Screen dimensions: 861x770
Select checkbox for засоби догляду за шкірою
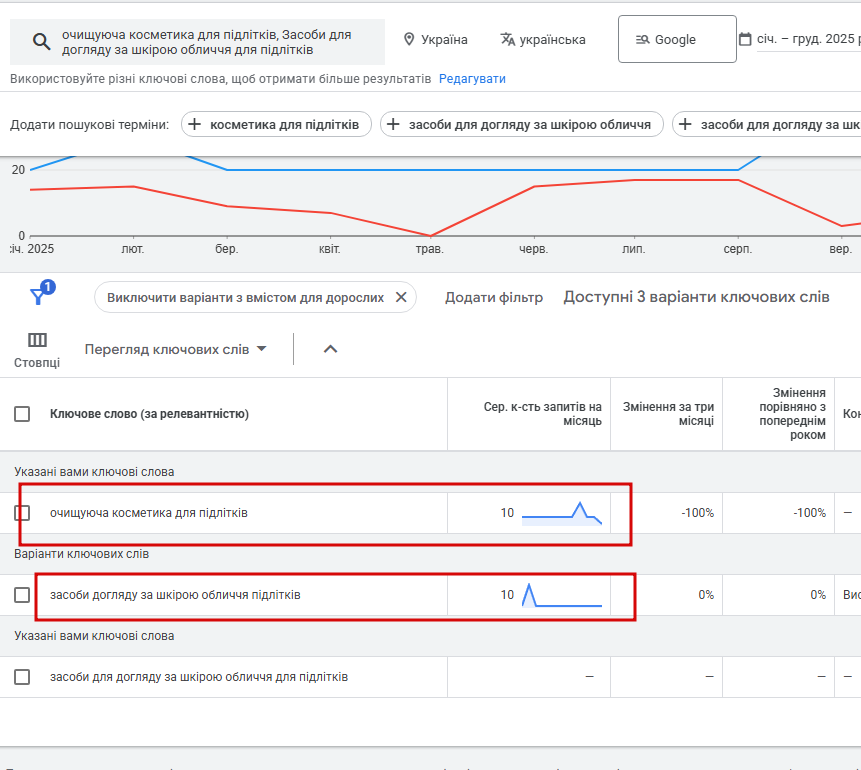tap(22, 595)
